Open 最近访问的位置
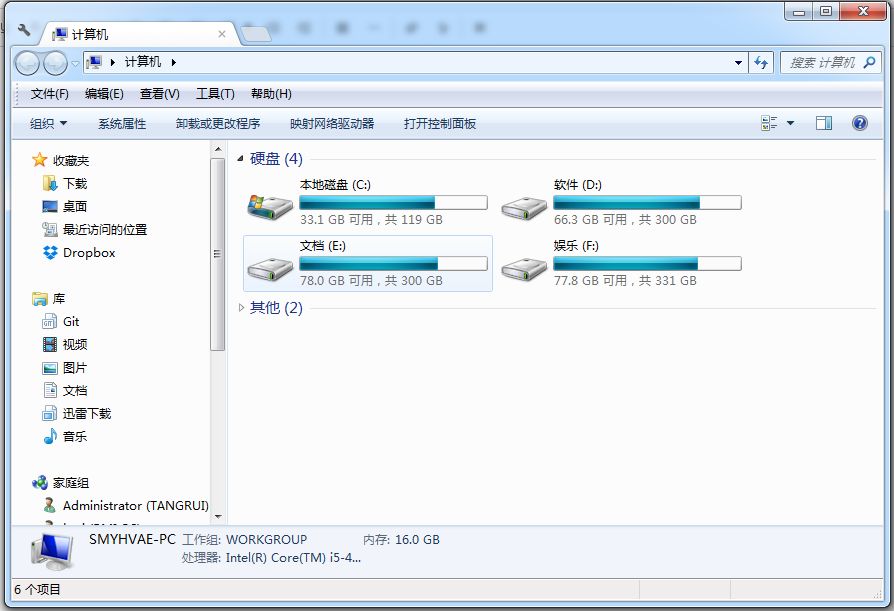The width and height of the screenshot is (894, 611). pyautogui.click(x=105, y=230)
